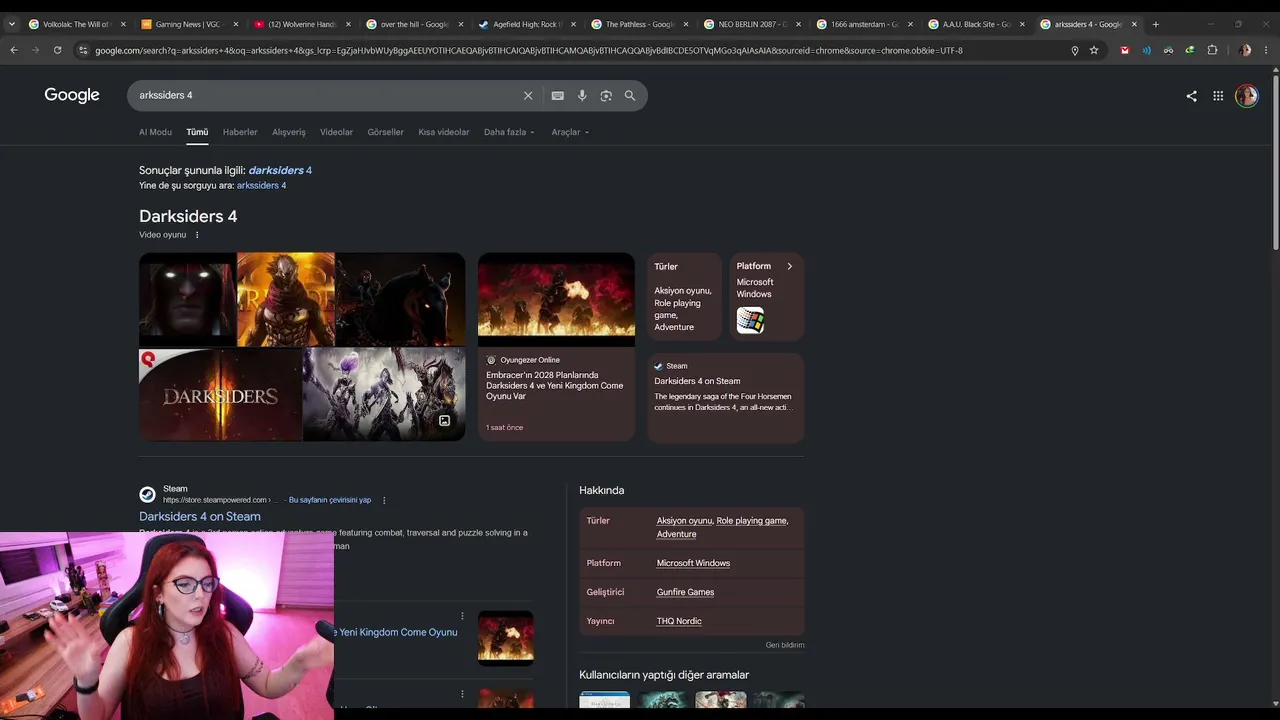Open more options for the Steam result

[384, 500]
